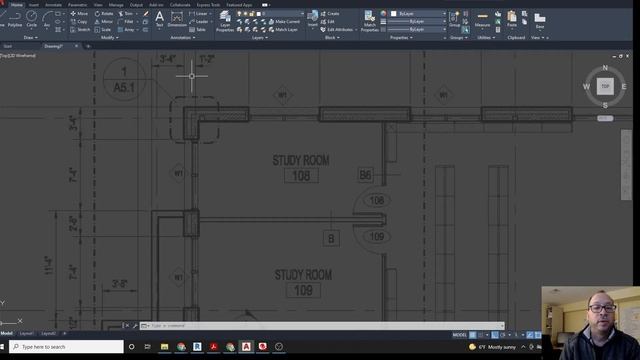Viewport: 640px width, 360px height.
Task: Click the Measure utility tool
Action: point(482,19)
